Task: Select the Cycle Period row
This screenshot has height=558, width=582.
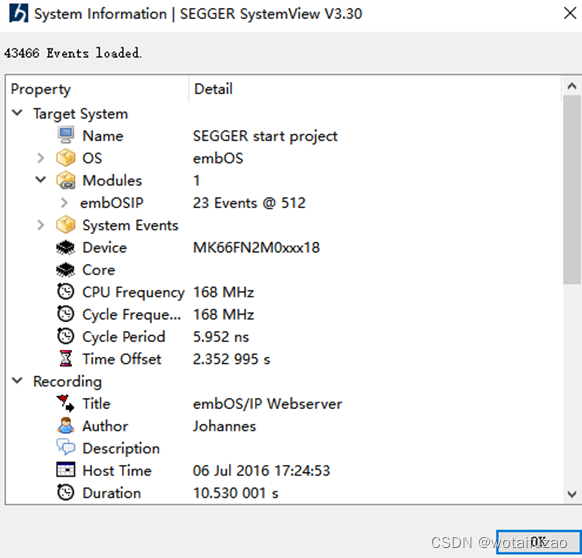Action: [284, 337]
